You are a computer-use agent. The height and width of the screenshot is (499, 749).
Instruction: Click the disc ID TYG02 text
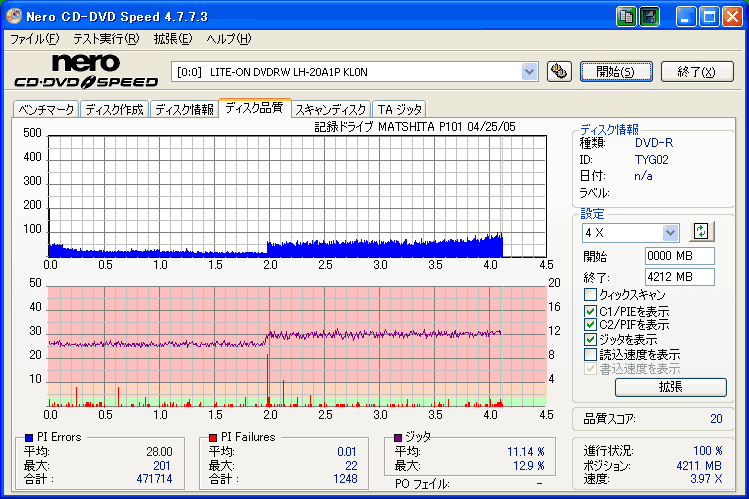coord(651,159)
